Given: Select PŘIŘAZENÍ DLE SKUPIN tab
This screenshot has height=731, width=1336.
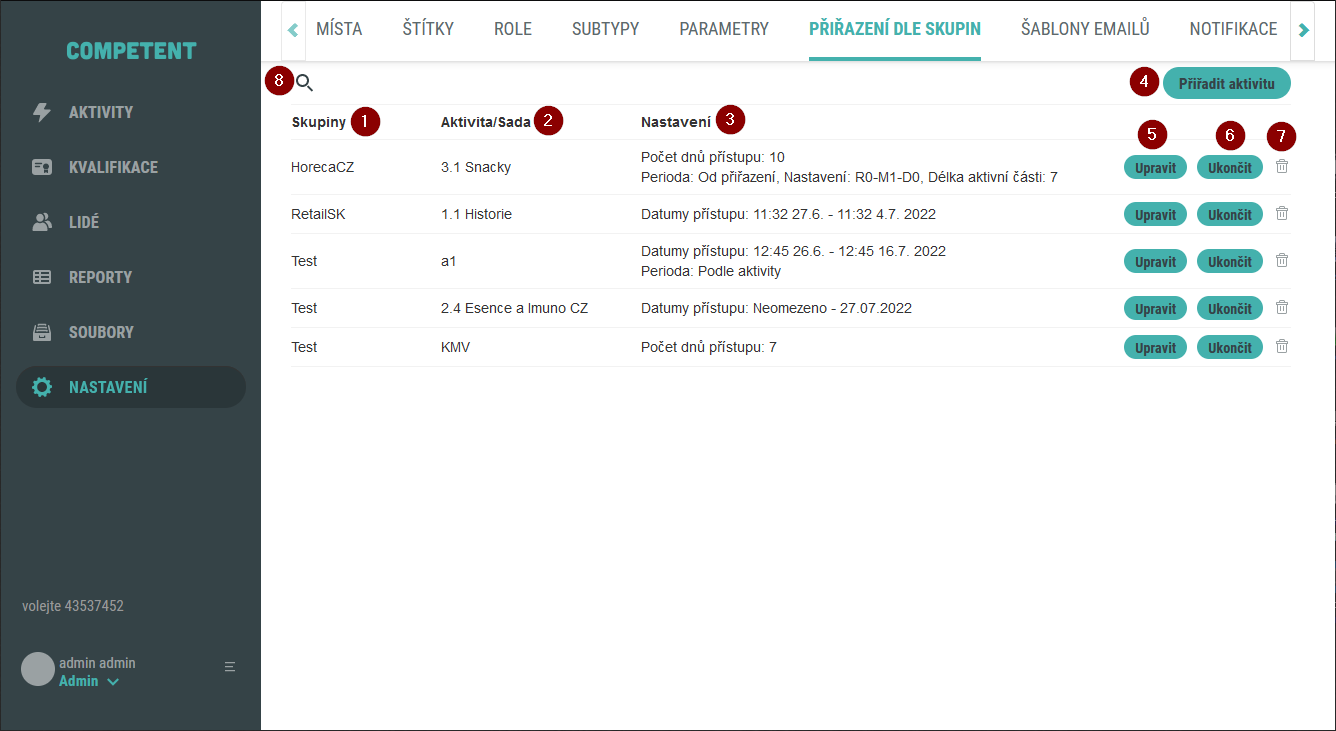Looking at the screenshot, I should (895, 29).
